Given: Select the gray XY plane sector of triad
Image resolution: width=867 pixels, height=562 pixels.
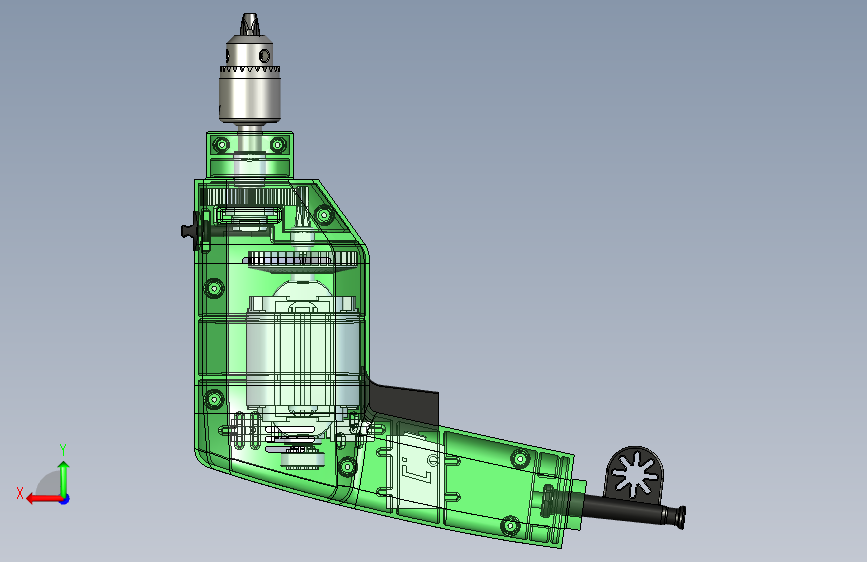Looking at the screenshot, I should pyautogui.click(x=50, y=484).
